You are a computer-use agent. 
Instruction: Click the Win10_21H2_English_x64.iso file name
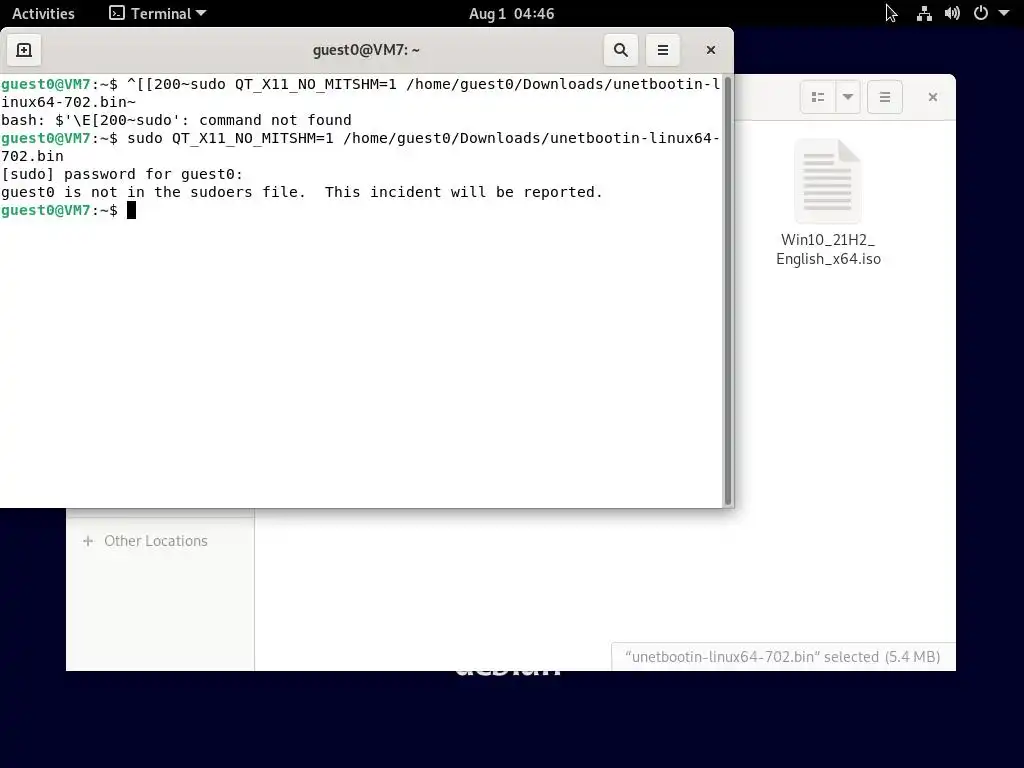click(x=828, y=249)
